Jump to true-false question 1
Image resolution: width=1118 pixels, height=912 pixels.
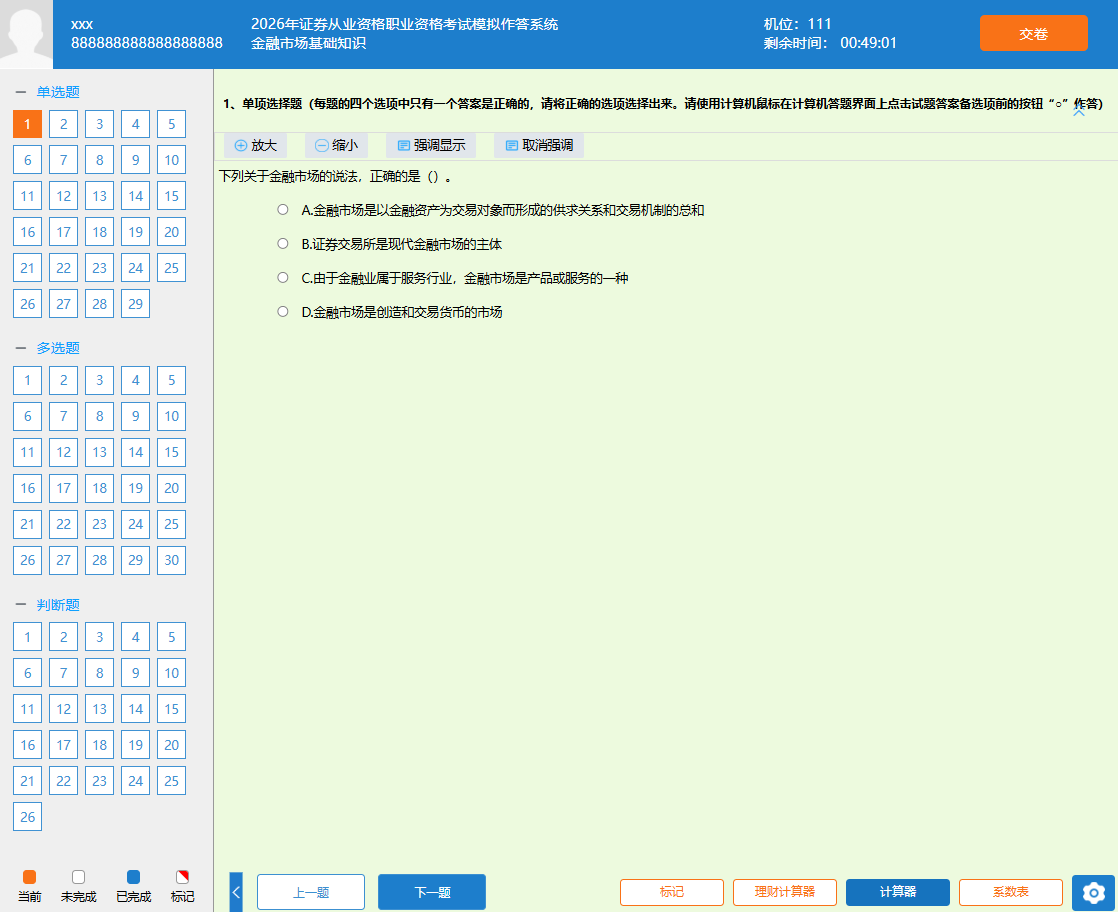(x=28, y=637)
